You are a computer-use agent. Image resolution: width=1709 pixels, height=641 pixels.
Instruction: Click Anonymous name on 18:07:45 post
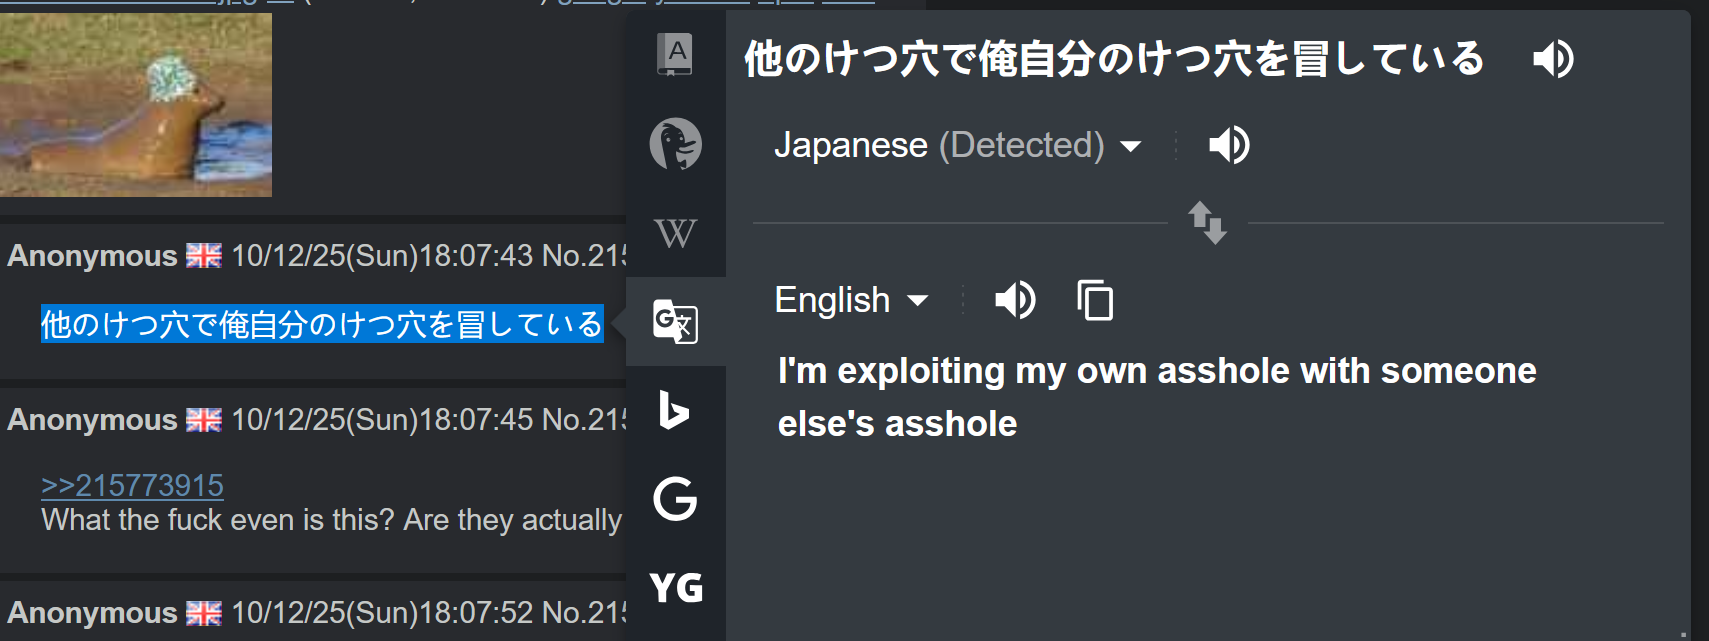tap(92, 420)
